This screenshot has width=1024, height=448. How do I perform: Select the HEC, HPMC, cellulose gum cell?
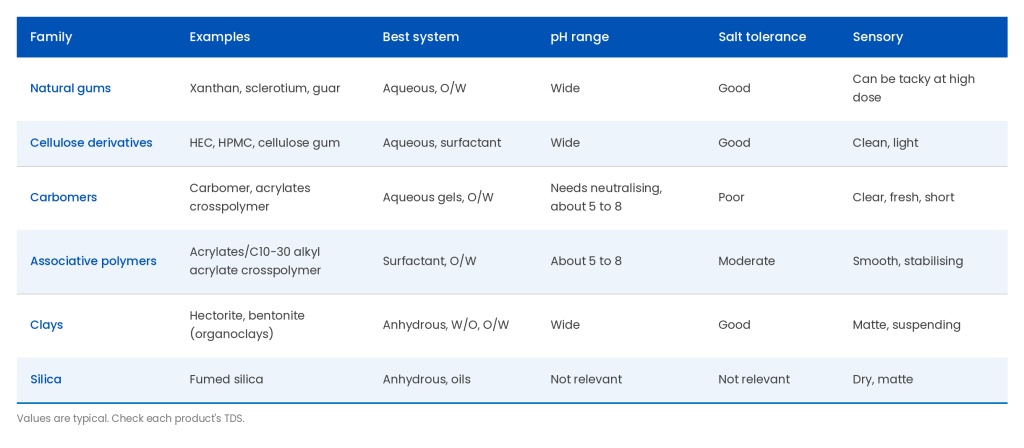click(264, 142)
